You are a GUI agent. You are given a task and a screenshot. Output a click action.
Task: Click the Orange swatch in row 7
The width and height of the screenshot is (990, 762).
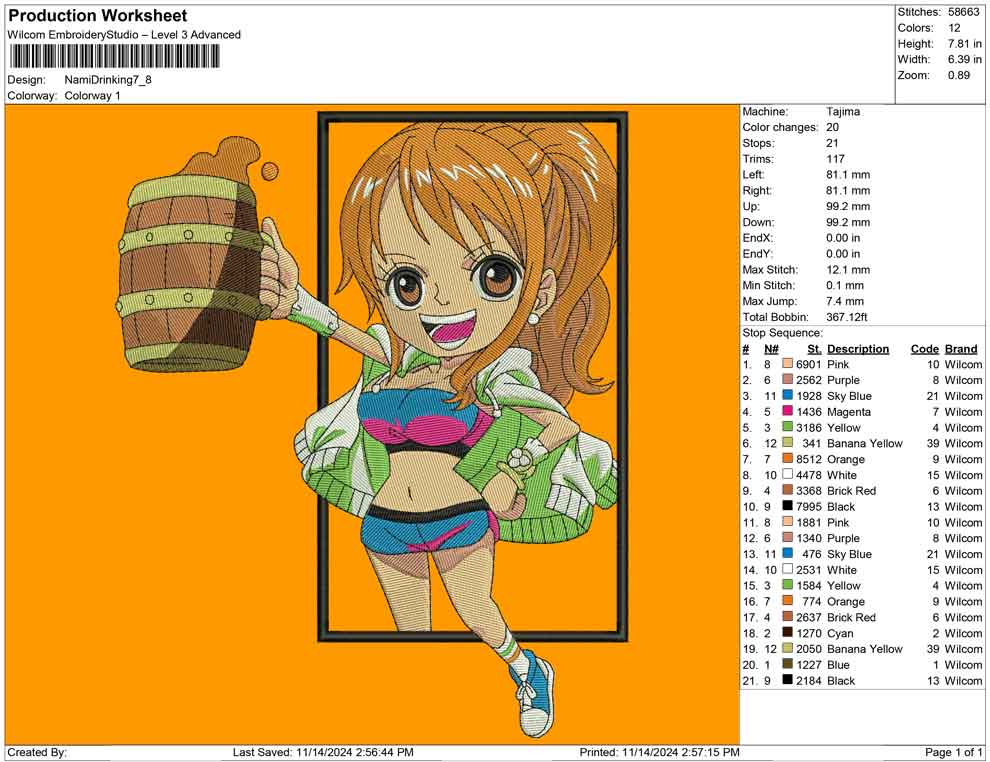click(x=787, y=459)
